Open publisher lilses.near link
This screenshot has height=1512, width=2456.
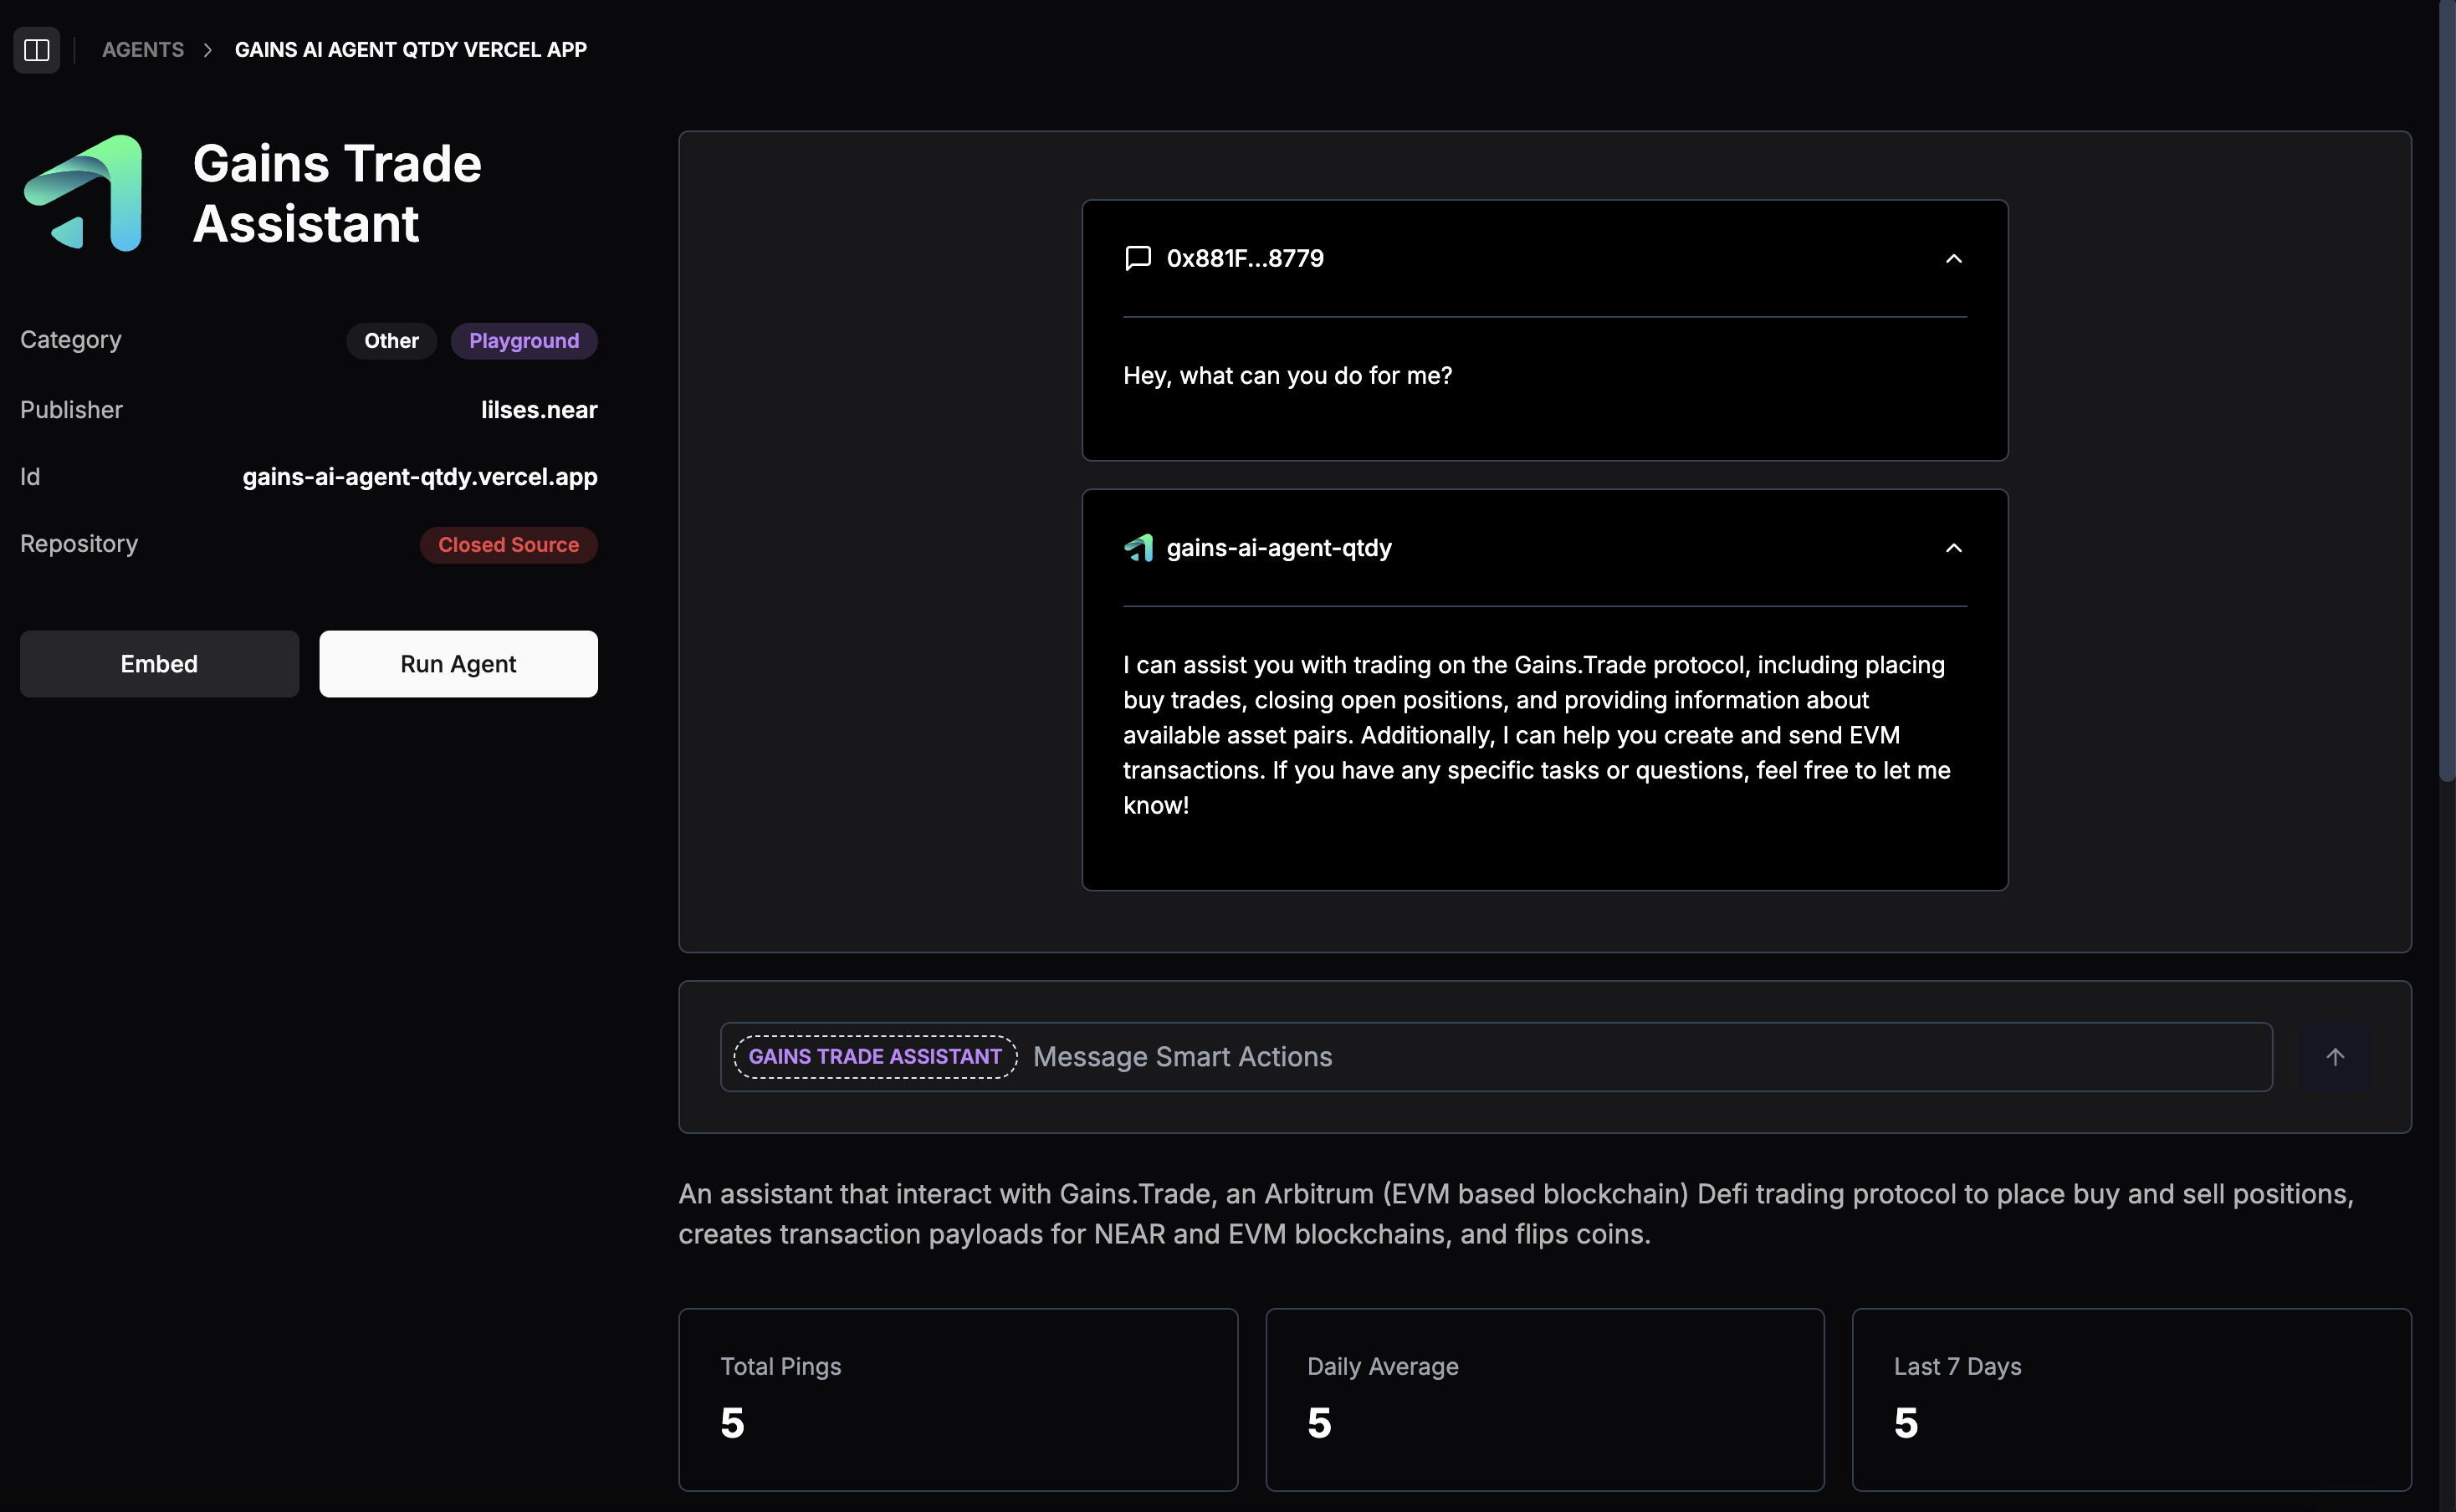539,410
